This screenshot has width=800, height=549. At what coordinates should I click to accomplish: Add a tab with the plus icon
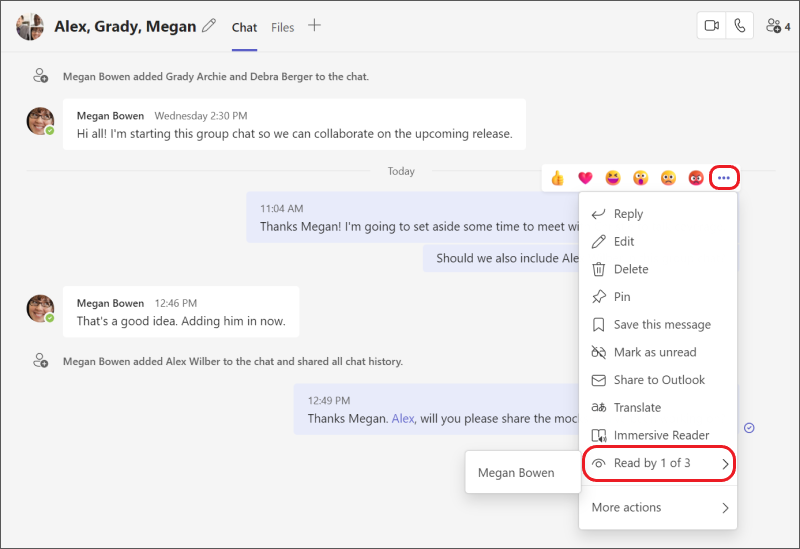pos(314,26)
